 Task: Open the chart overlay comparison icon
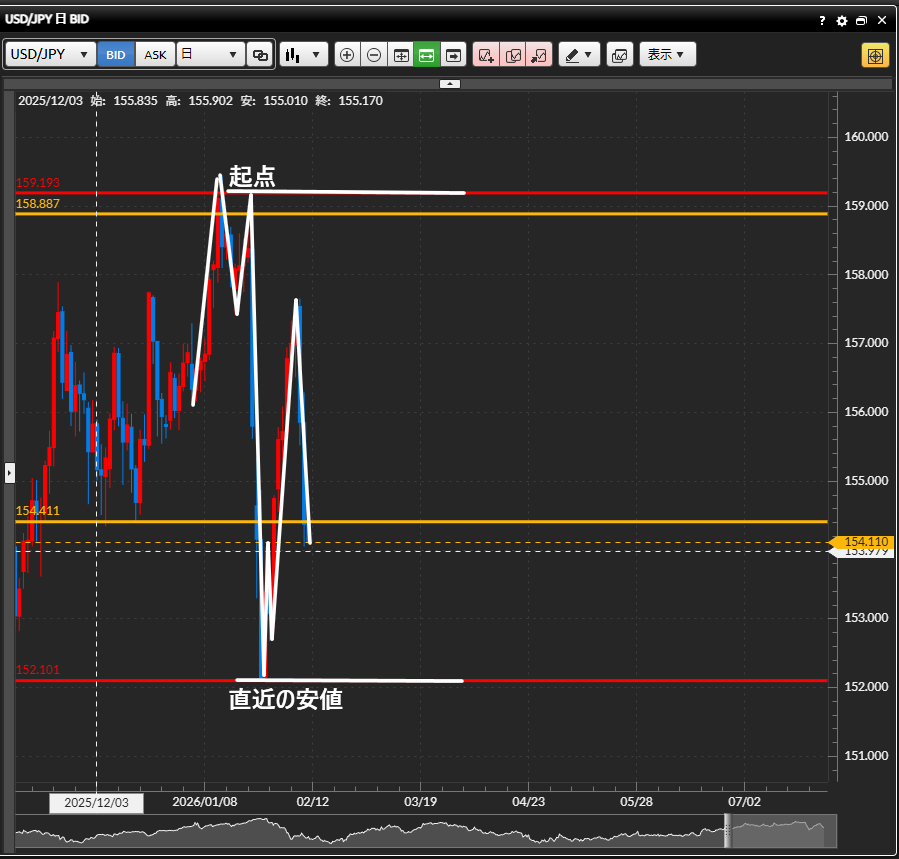(620, 55)
